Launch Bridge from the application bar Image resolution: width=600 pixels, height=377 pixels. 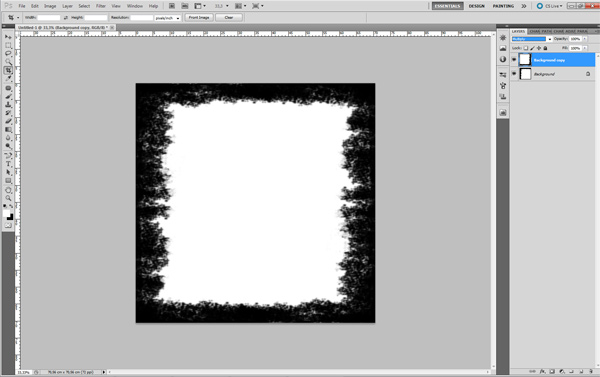click(172, 6)
